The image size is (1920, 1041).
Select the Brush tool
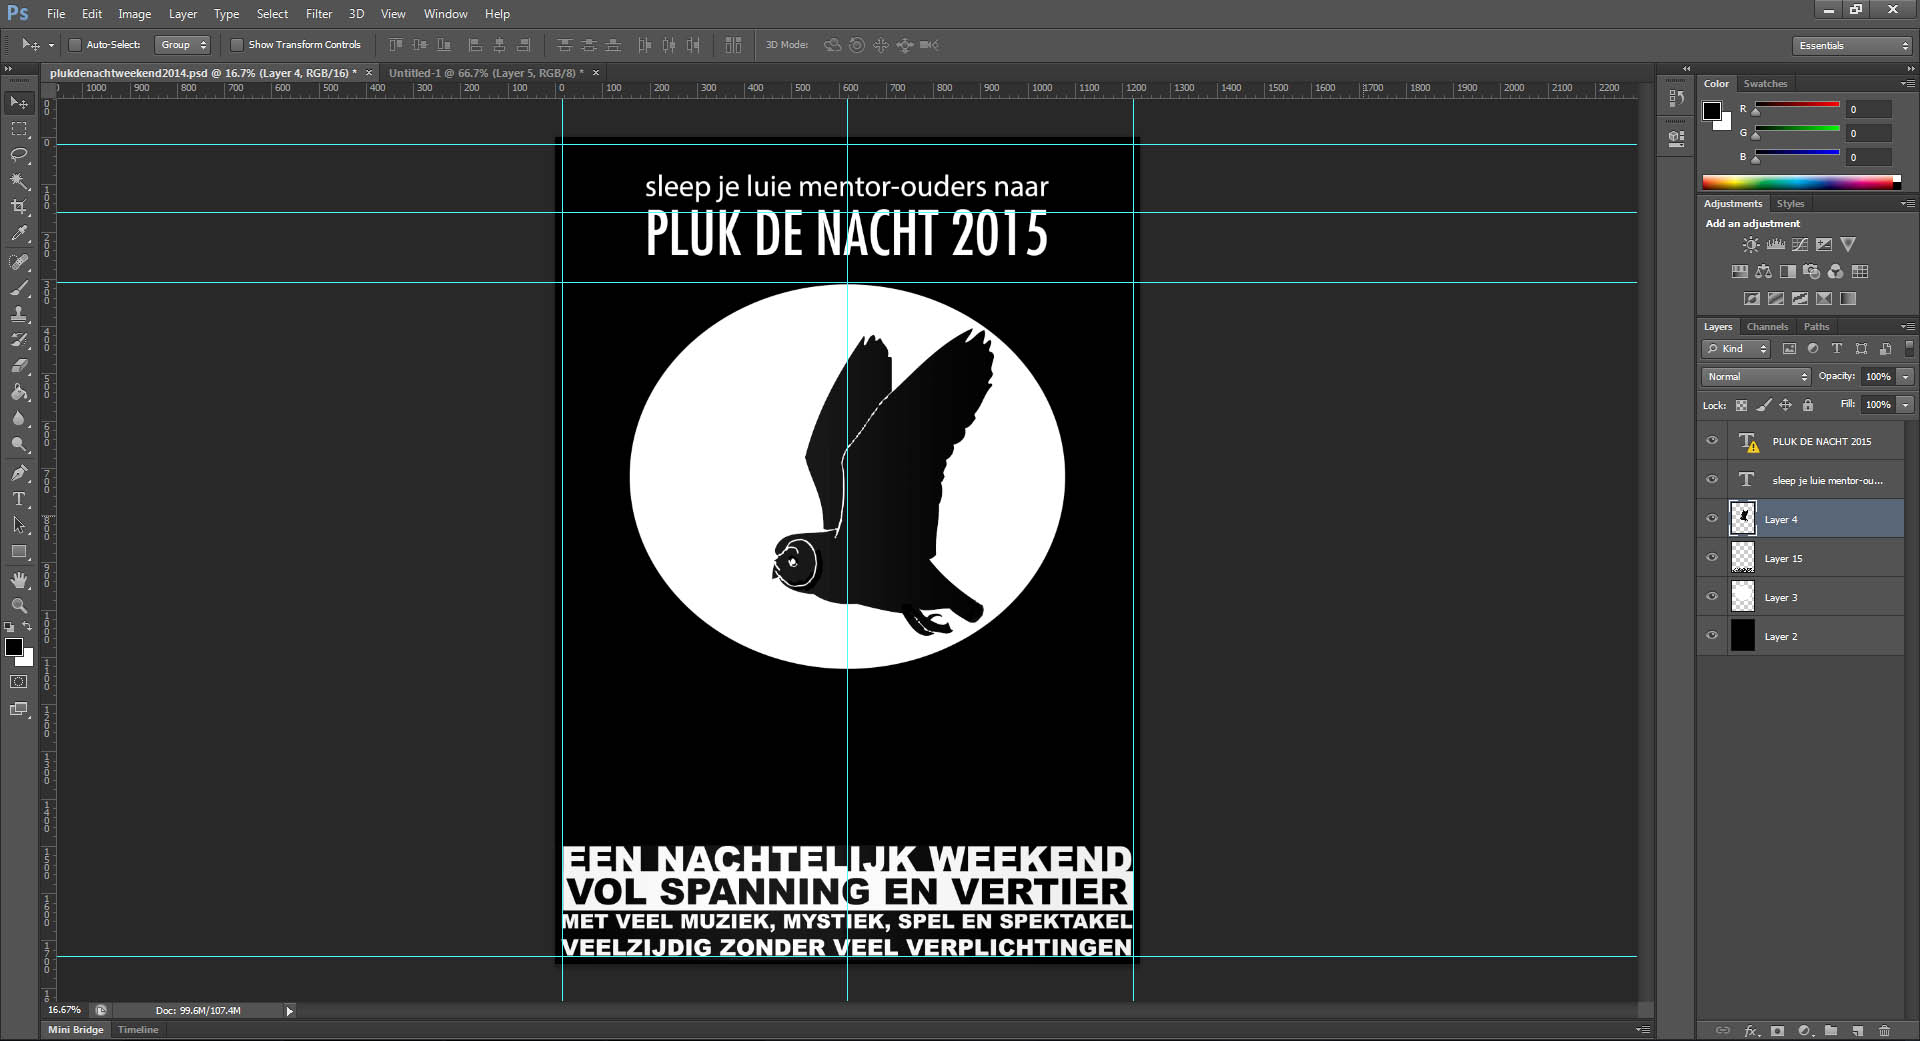coord(19,288)
